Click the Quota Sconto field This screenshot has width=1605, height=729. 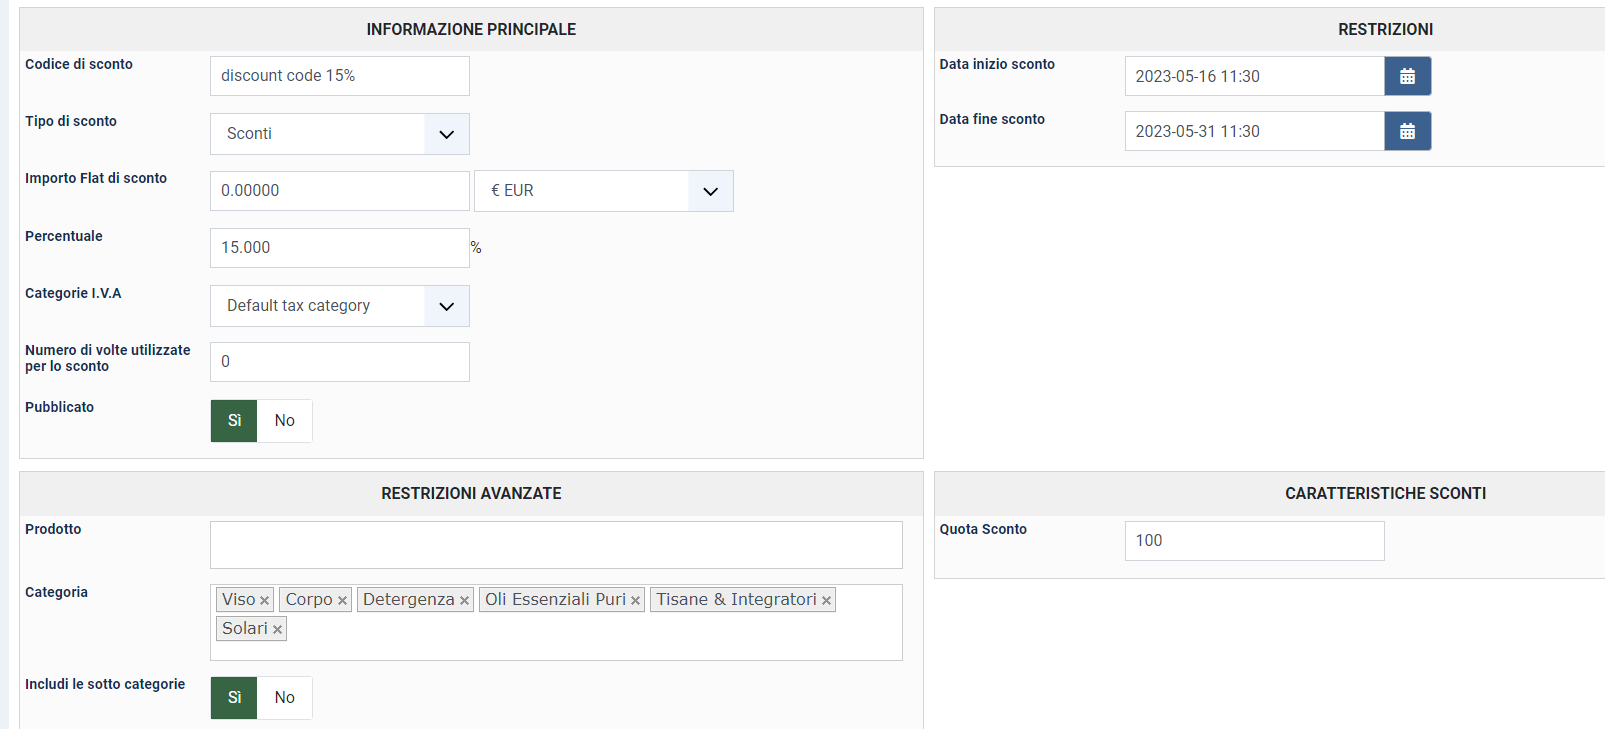click(x=1254, y=541)
